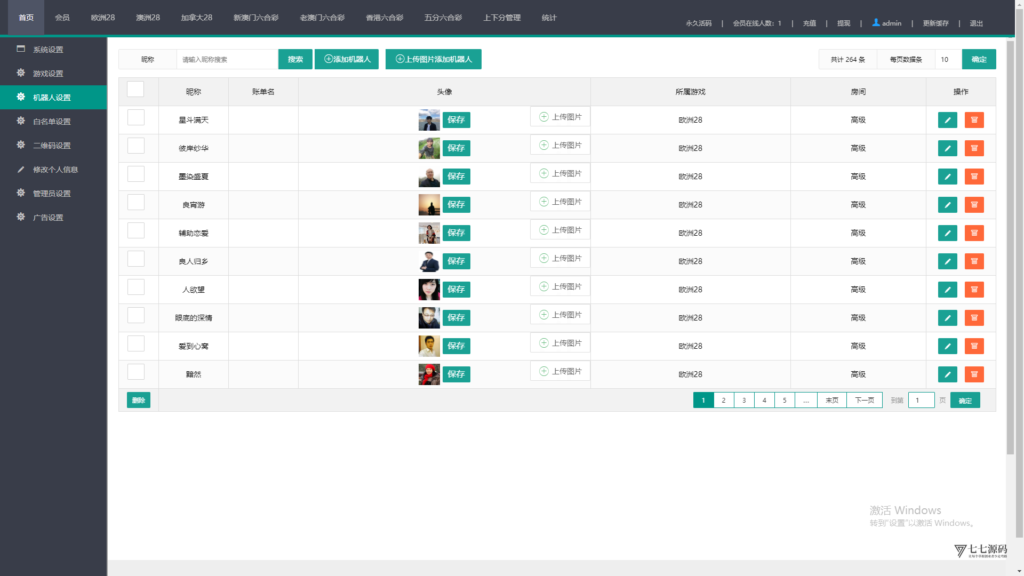Click the edit pencil icon for 星斗满天
Image resolution: width=1024 pixels, height=576 pixels.
(x=947, y=120)
